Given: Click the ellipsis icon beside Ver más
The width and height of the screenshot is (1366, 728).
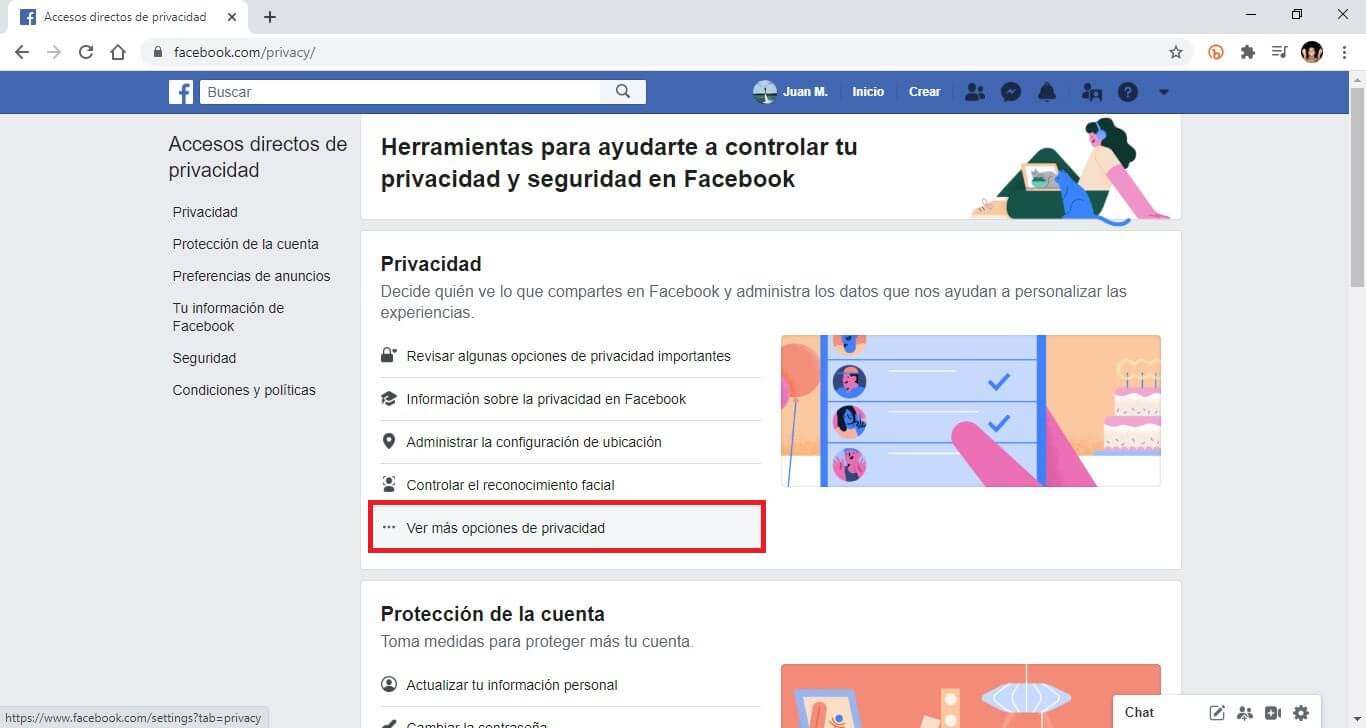Looking at the screenshot, I should (389, 528).
